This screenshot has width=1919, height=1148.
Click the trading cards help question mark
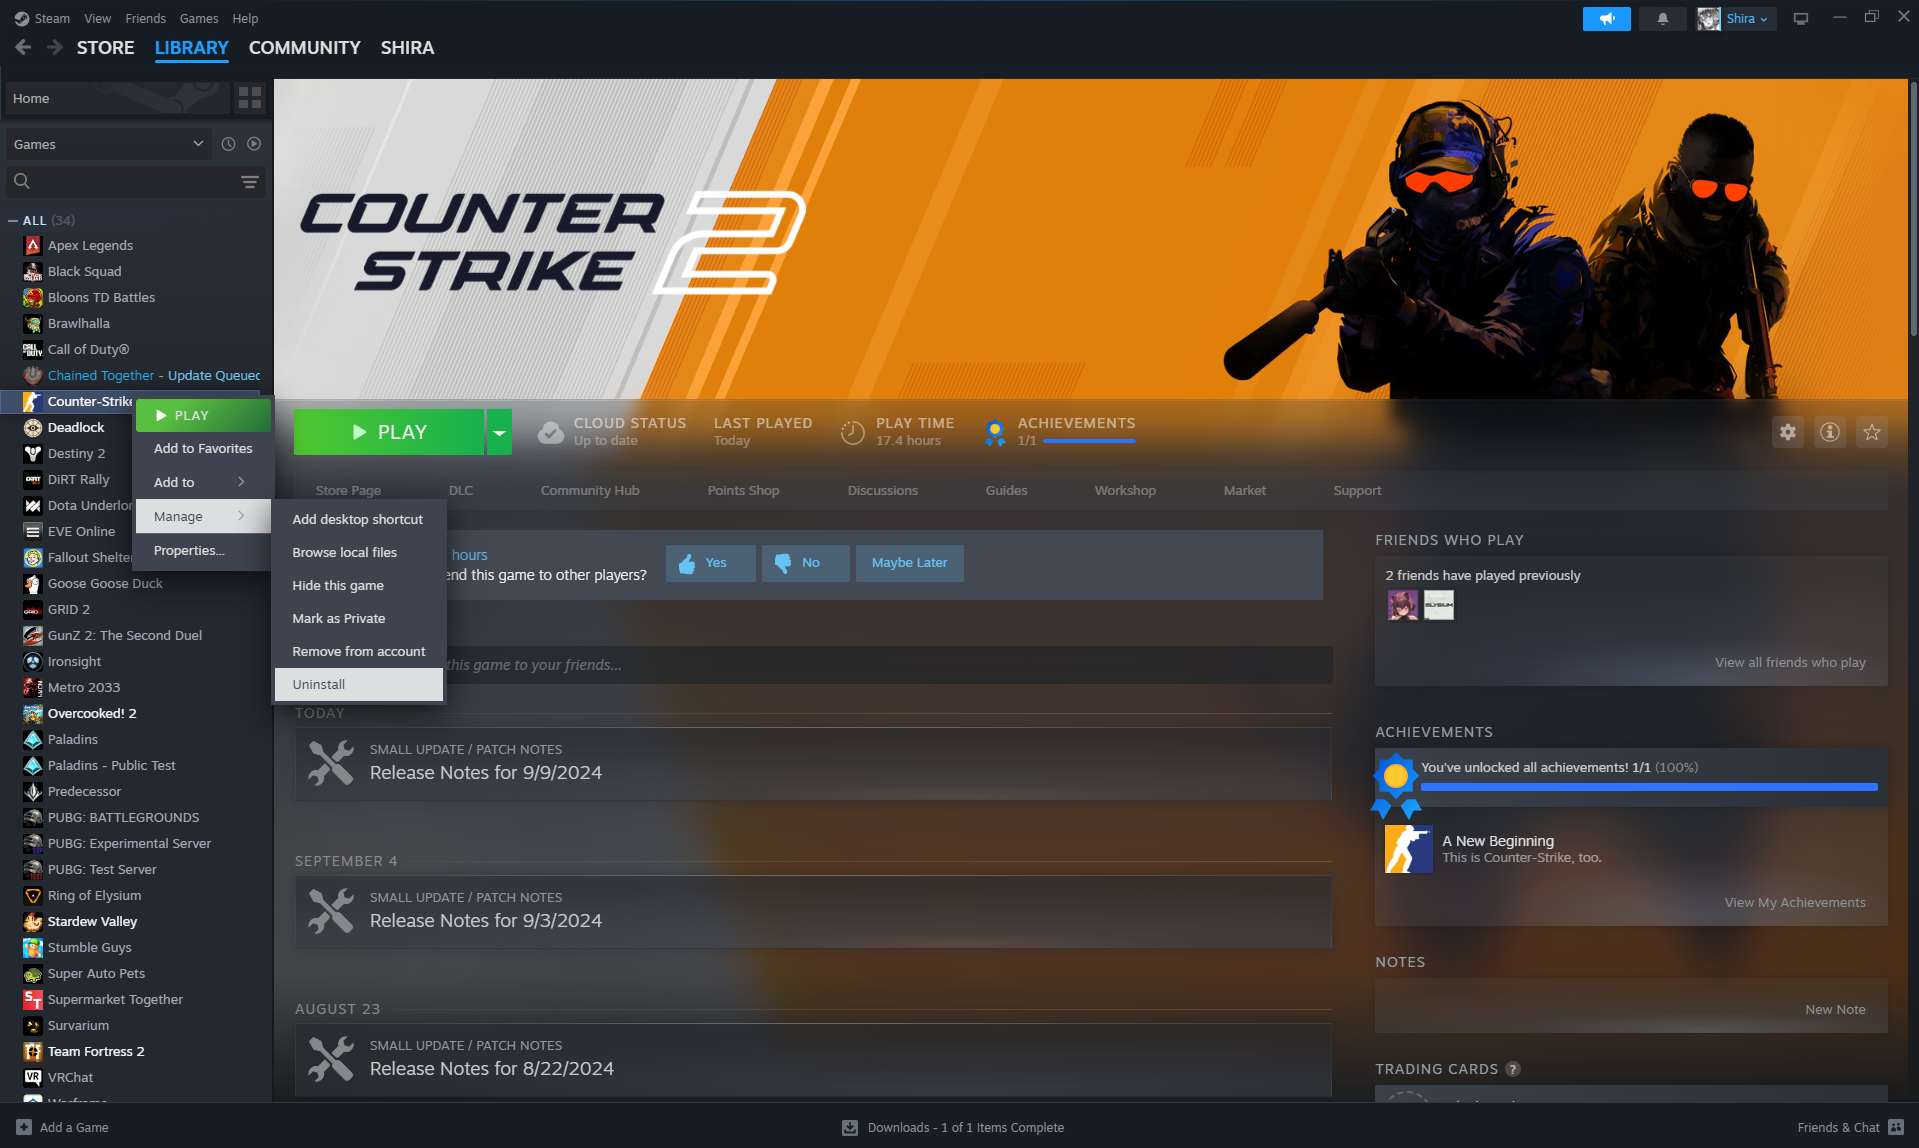1513,1069
